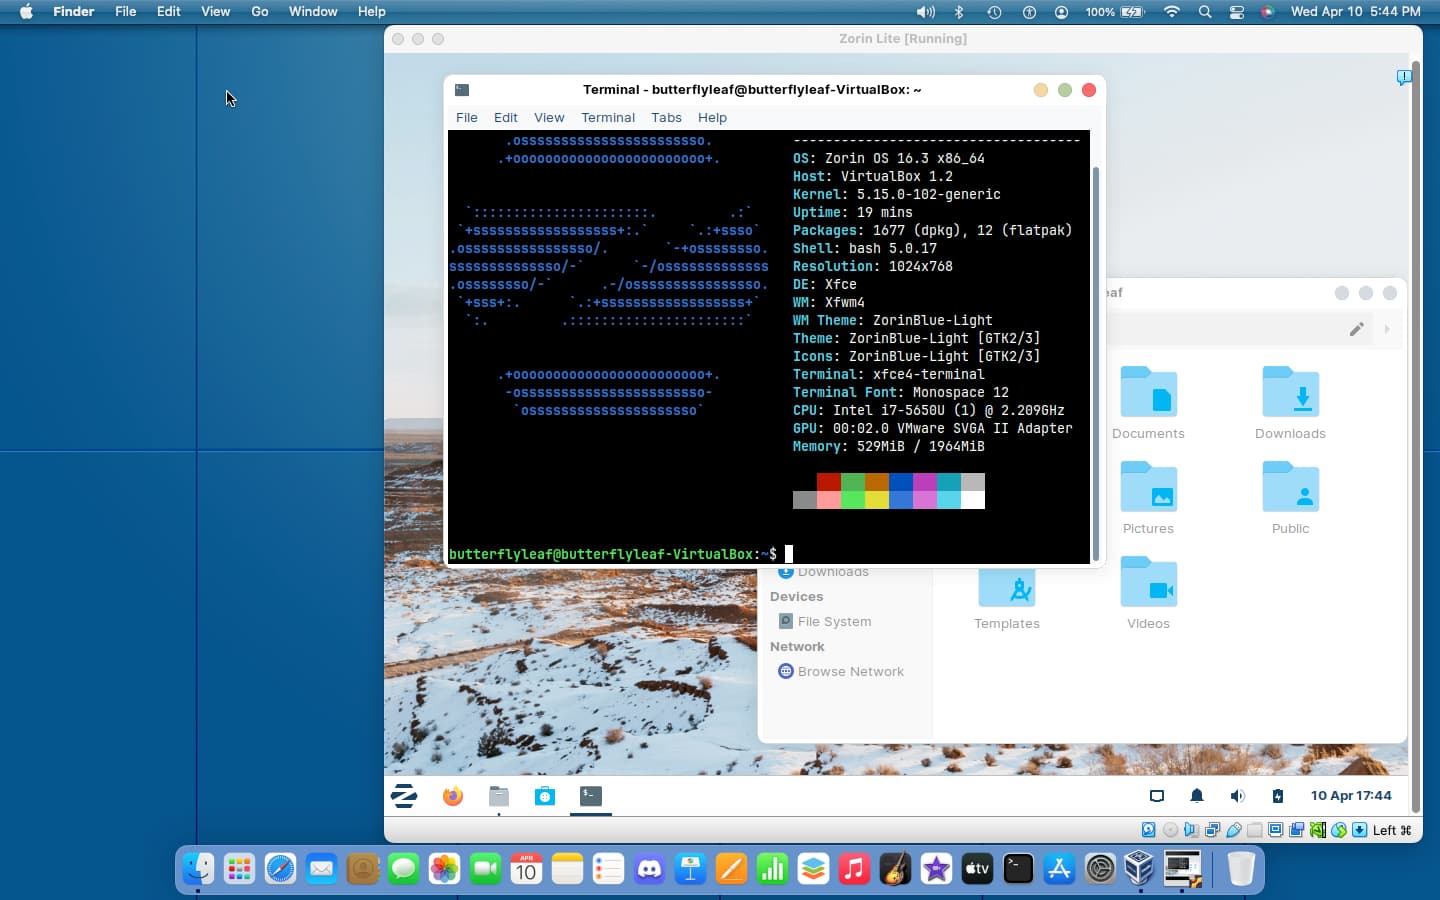Click the blue color swatch in neofetch palette
Image resolution: width=1440 pixels, height=900 pixels.
coord(900,482)
